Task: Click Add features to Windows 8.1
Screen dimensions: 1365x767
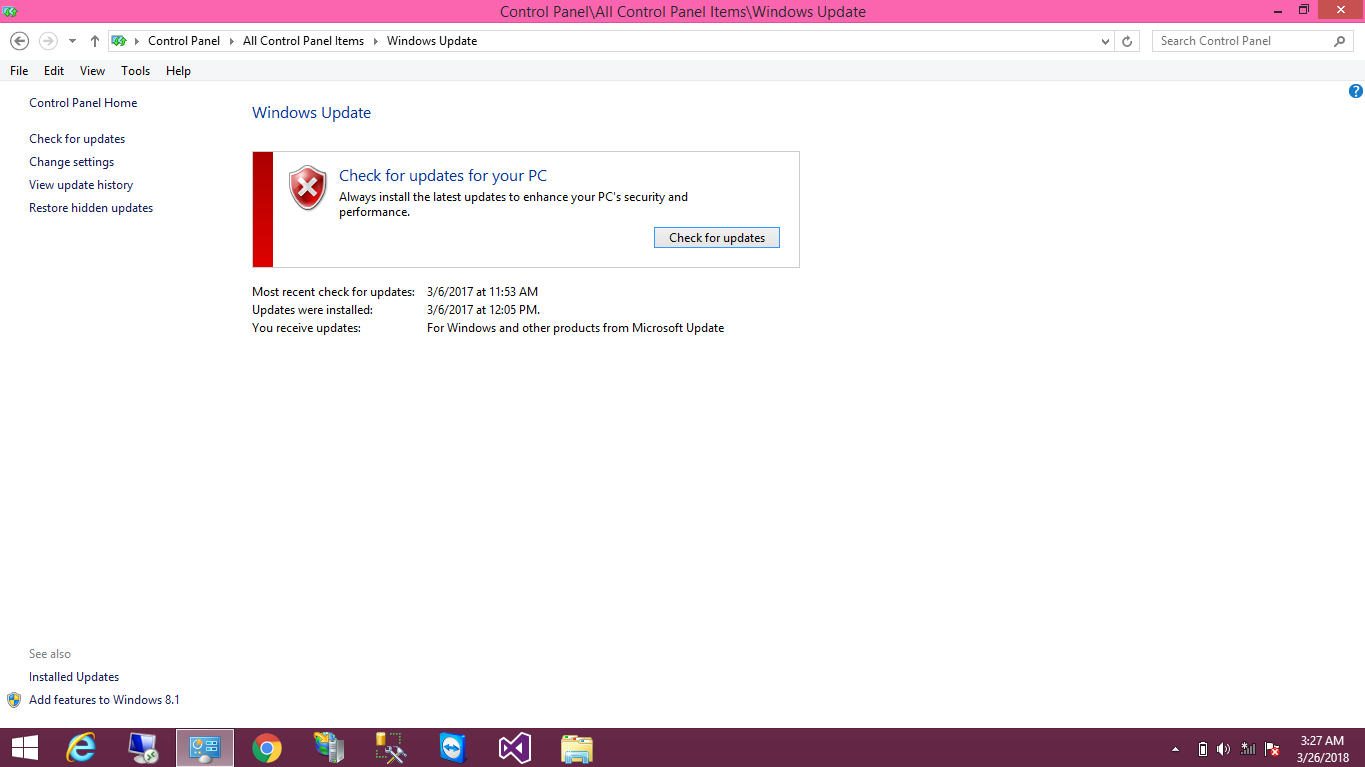Action: pos(104,700)
